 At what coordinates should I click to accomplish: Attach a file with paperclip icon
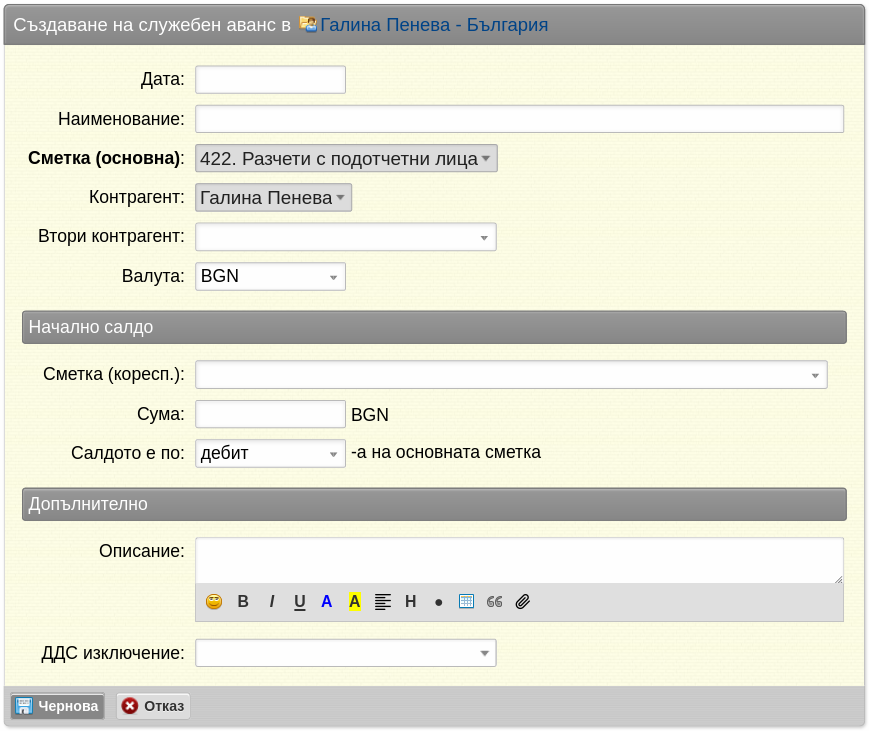pyautogui.click(x=523, y=601)
